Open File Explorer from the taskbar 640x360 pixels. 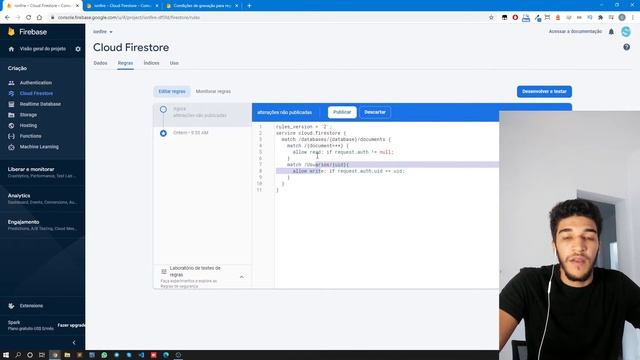coord(67,355)
